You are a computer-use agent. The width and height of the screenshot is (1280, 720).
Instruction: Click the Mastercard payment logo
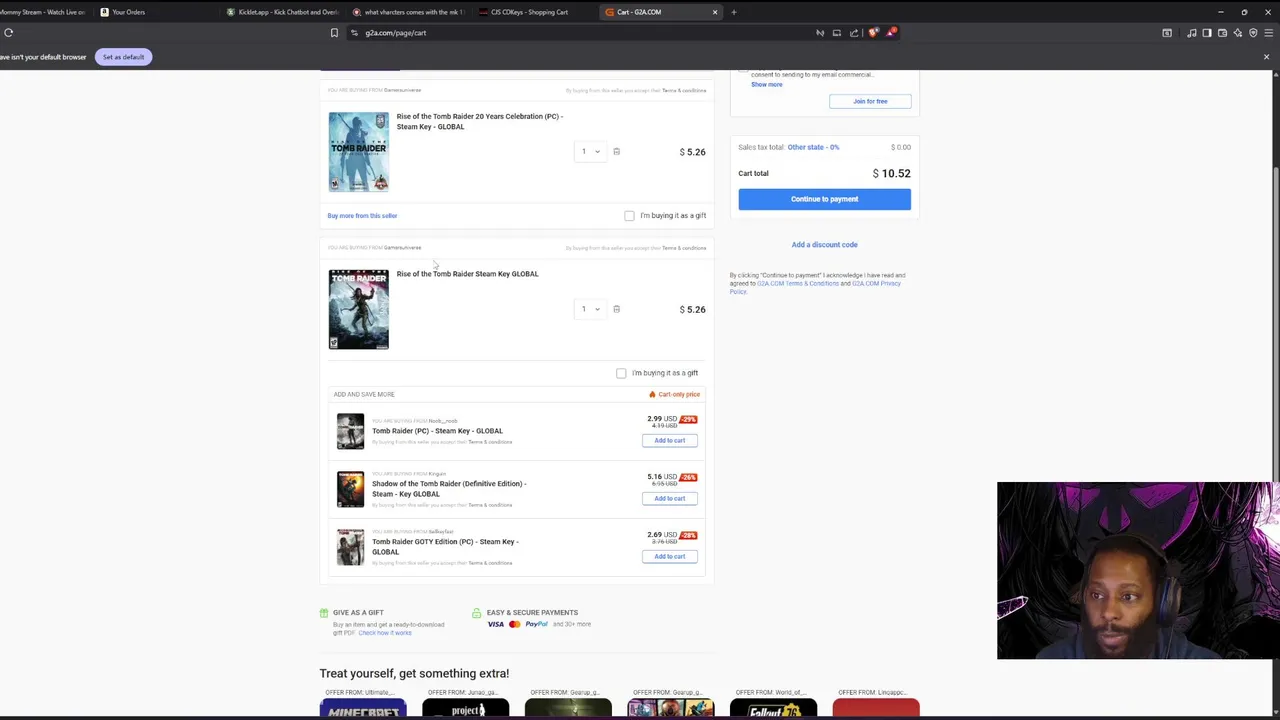click(x=515, y=624)
